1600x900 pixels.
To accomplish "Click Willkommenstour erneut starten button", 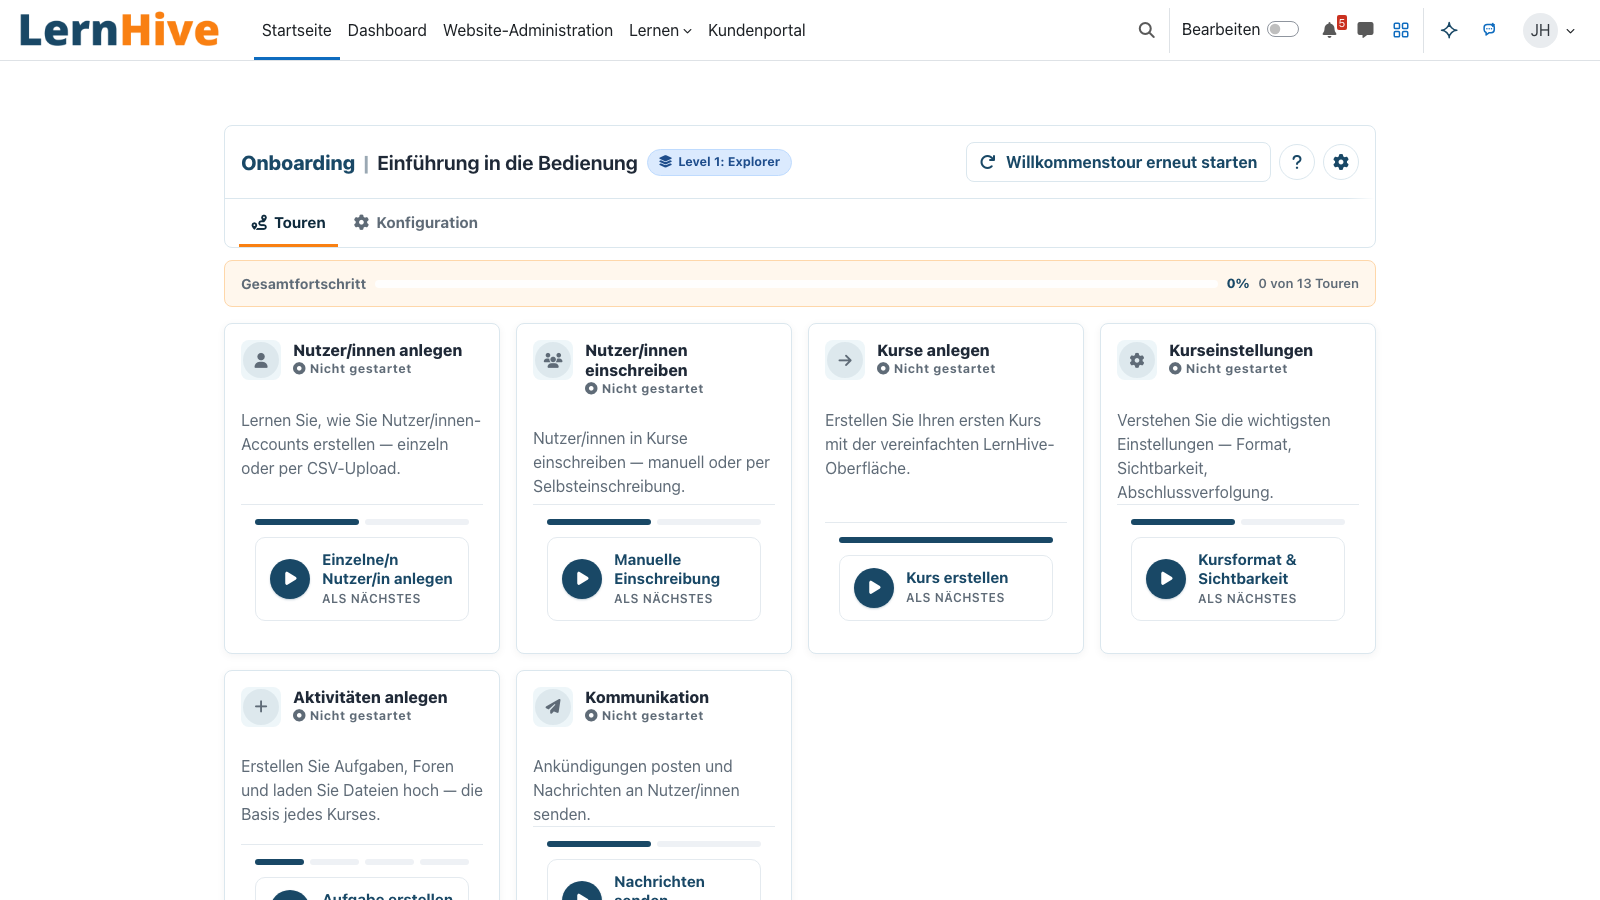I will click(x=1118, y=162).
